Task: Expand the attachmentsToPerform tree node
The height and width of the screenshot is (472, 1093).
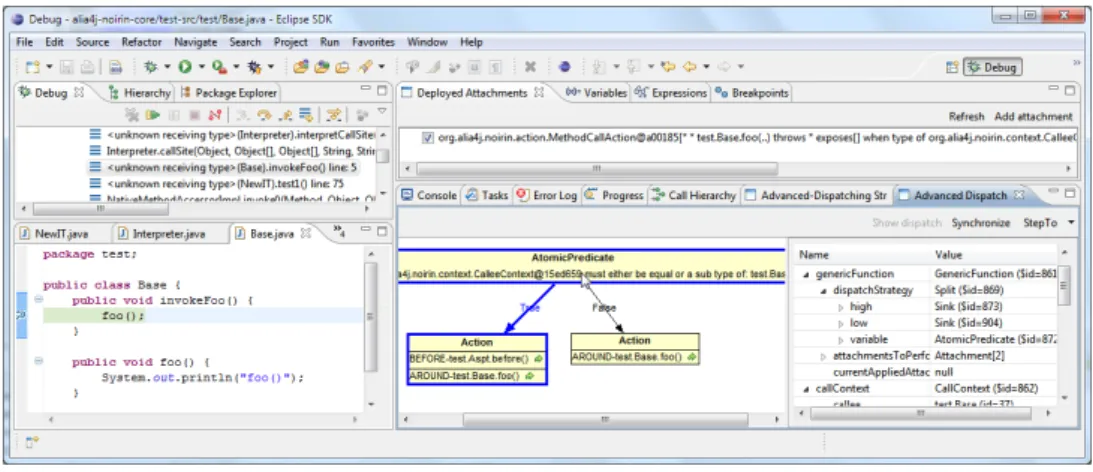Action: click(824, 356)
